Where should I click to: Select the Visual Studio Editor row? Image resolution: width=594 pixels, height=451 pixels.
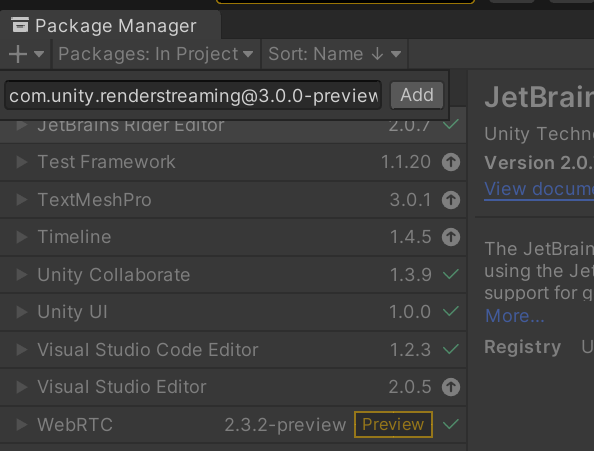click(x=233, y=387)
